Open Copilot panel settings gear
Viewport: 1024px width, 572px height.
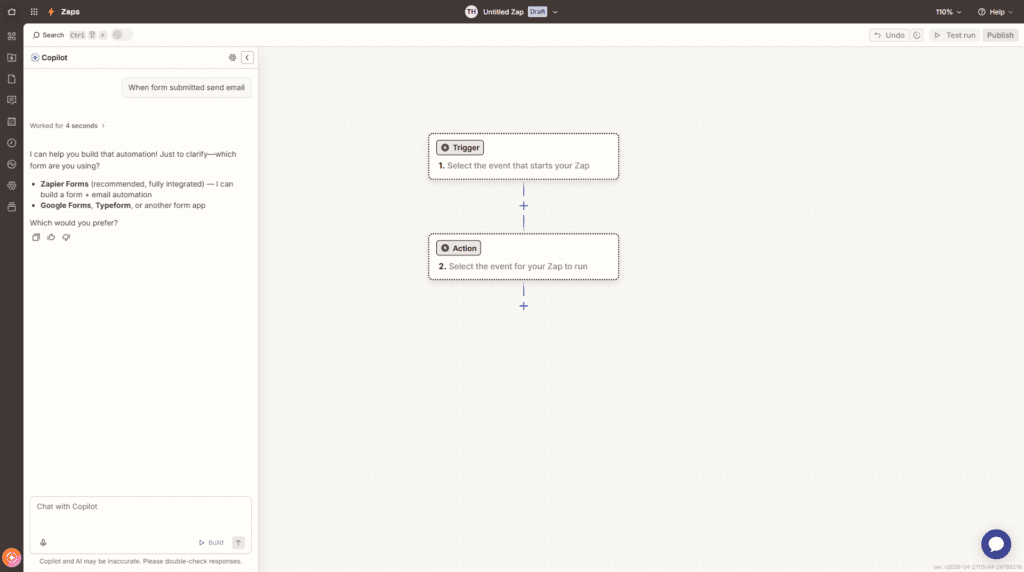(232, 57)
